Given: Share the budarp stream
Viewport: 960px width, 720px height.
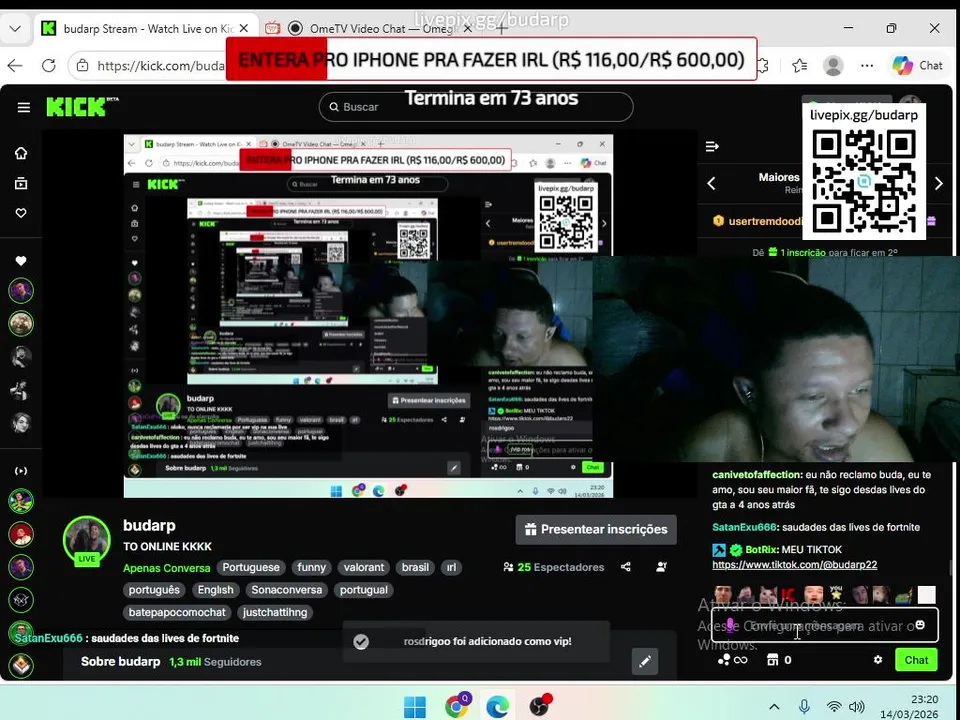Looking at the screenshot, I should click(x=626, y=567).
